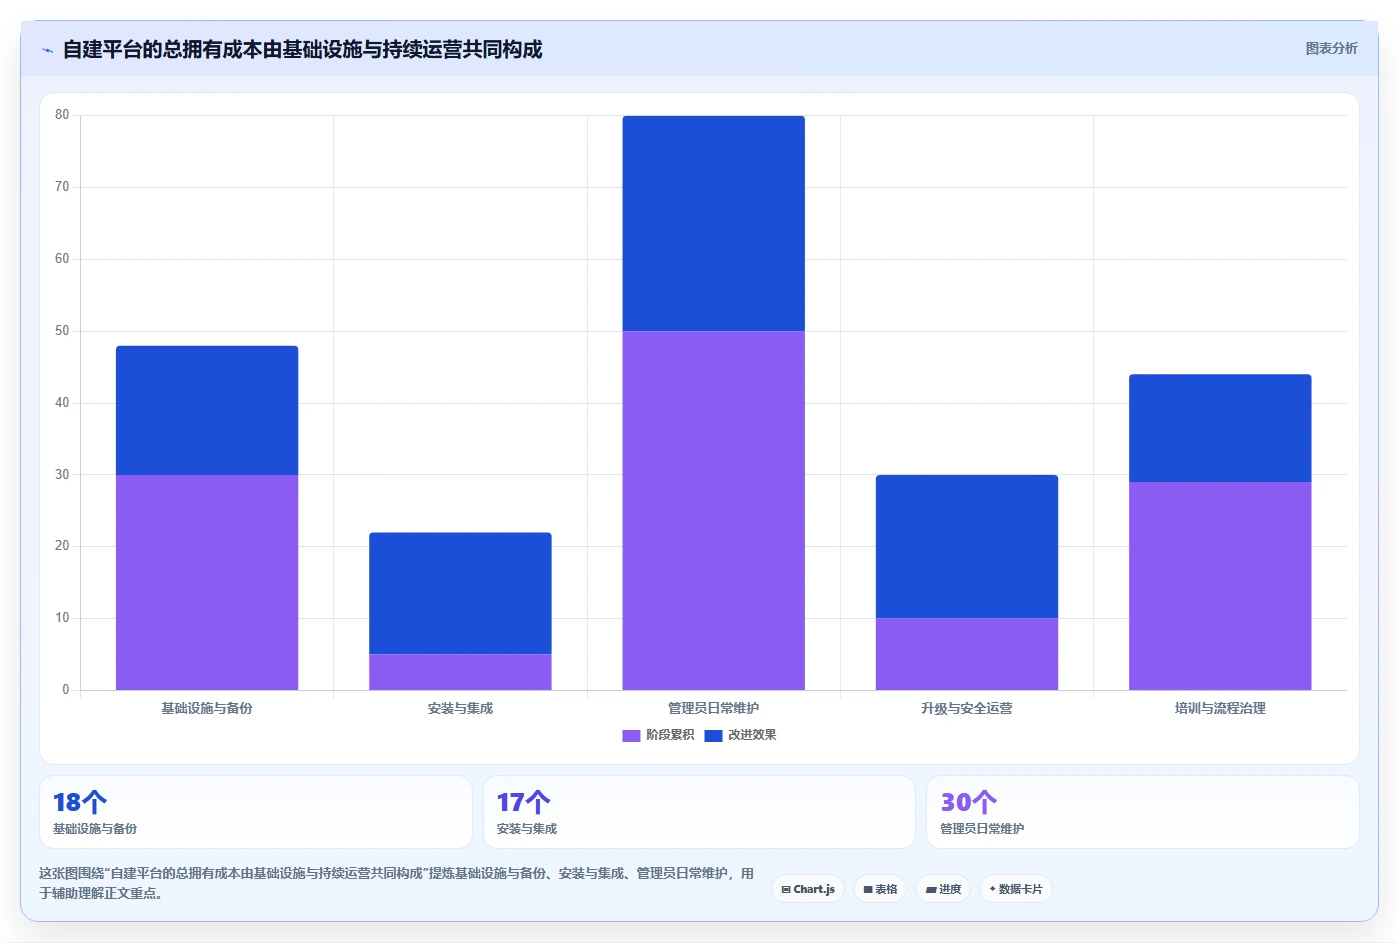Click the purple segment of 升级与安全运营 bar
The height and width of the screenshot is (943, 1399).
coord(967,654)
